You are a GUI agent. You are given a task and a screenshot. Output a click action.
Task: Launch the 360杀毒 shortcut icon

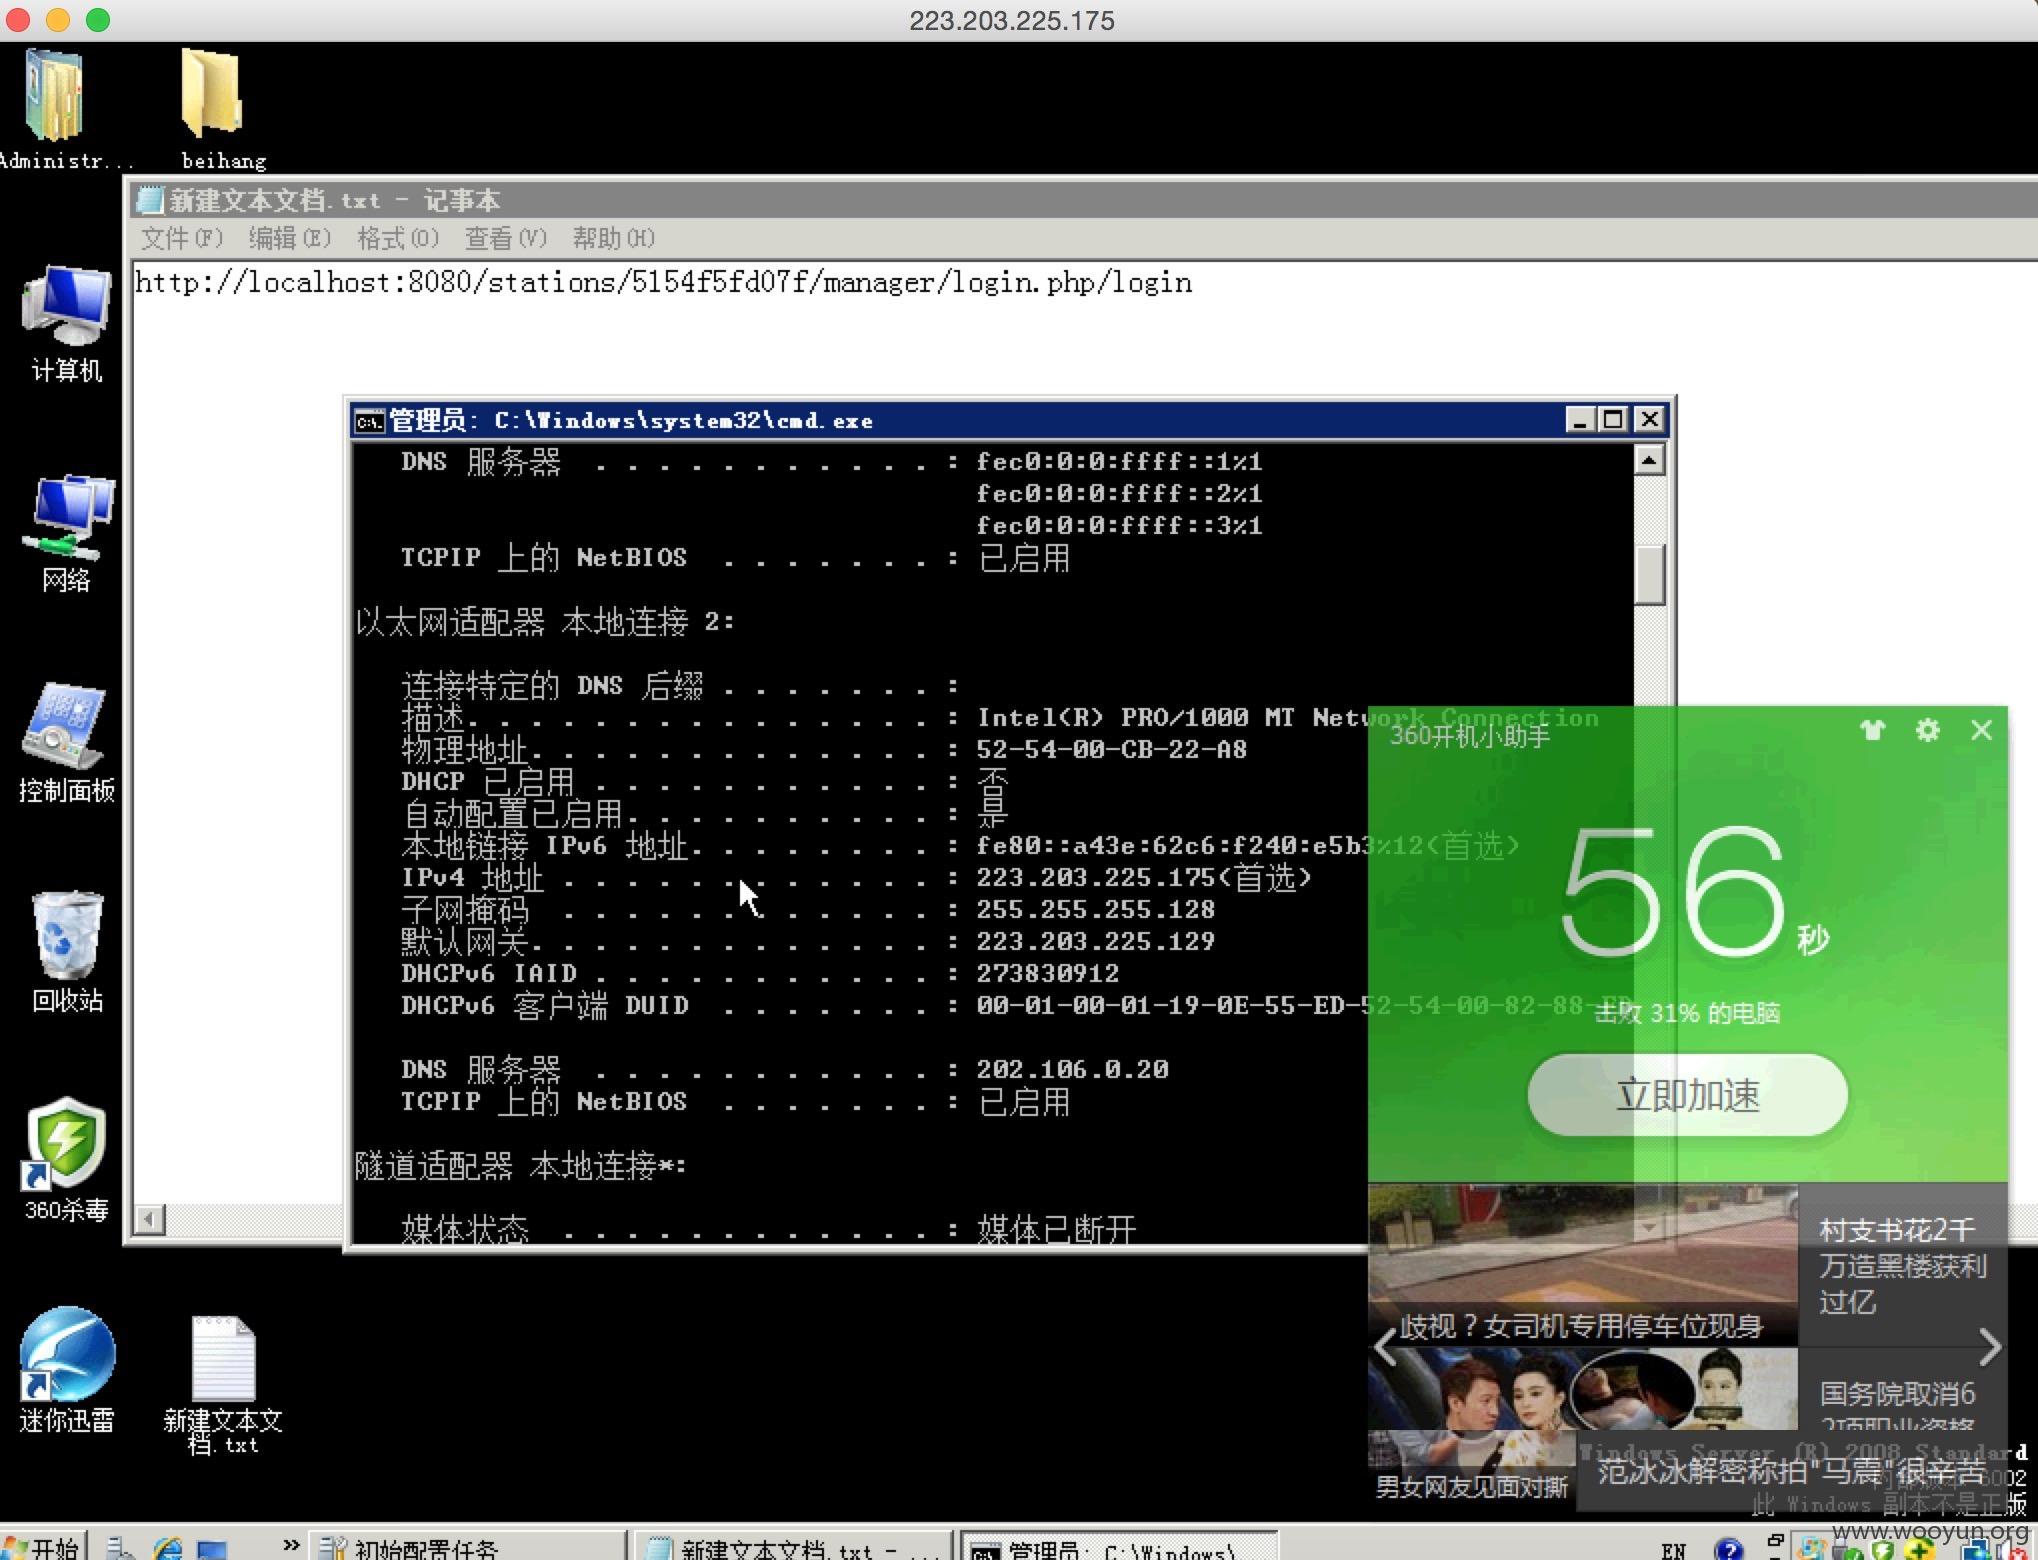click(66, 1160)
